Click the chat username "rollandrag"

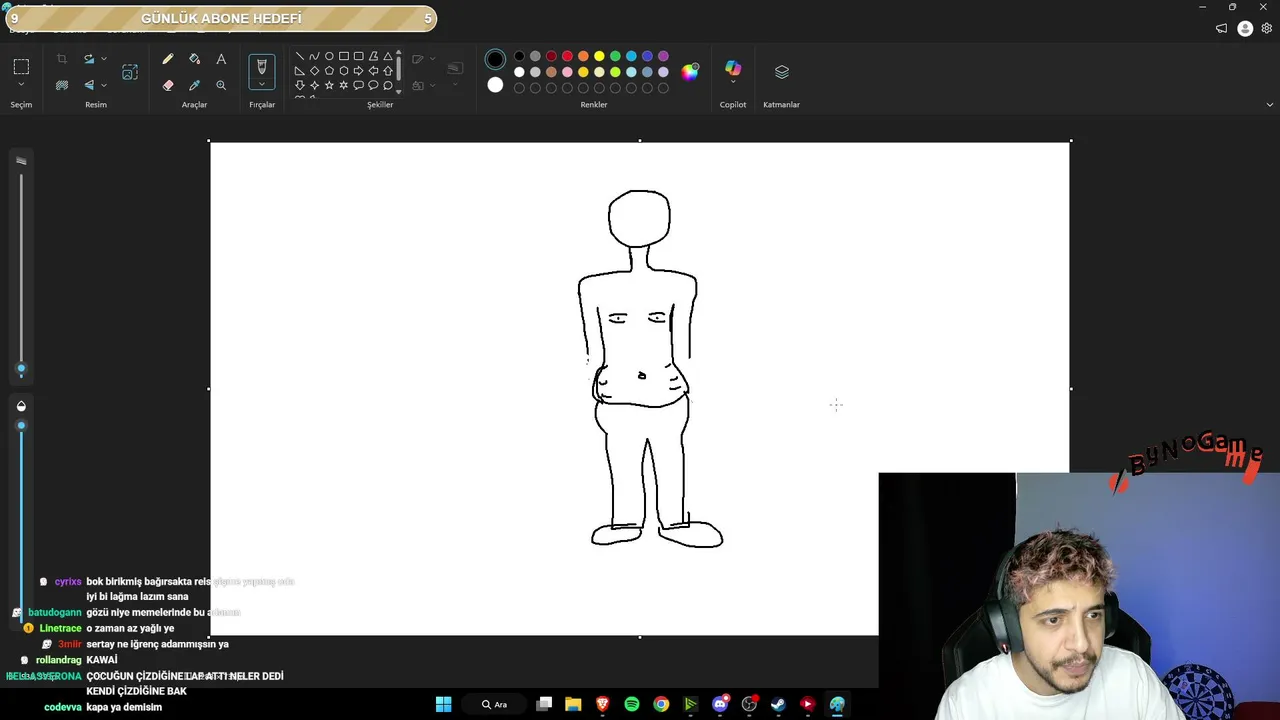tap(59, 660)
